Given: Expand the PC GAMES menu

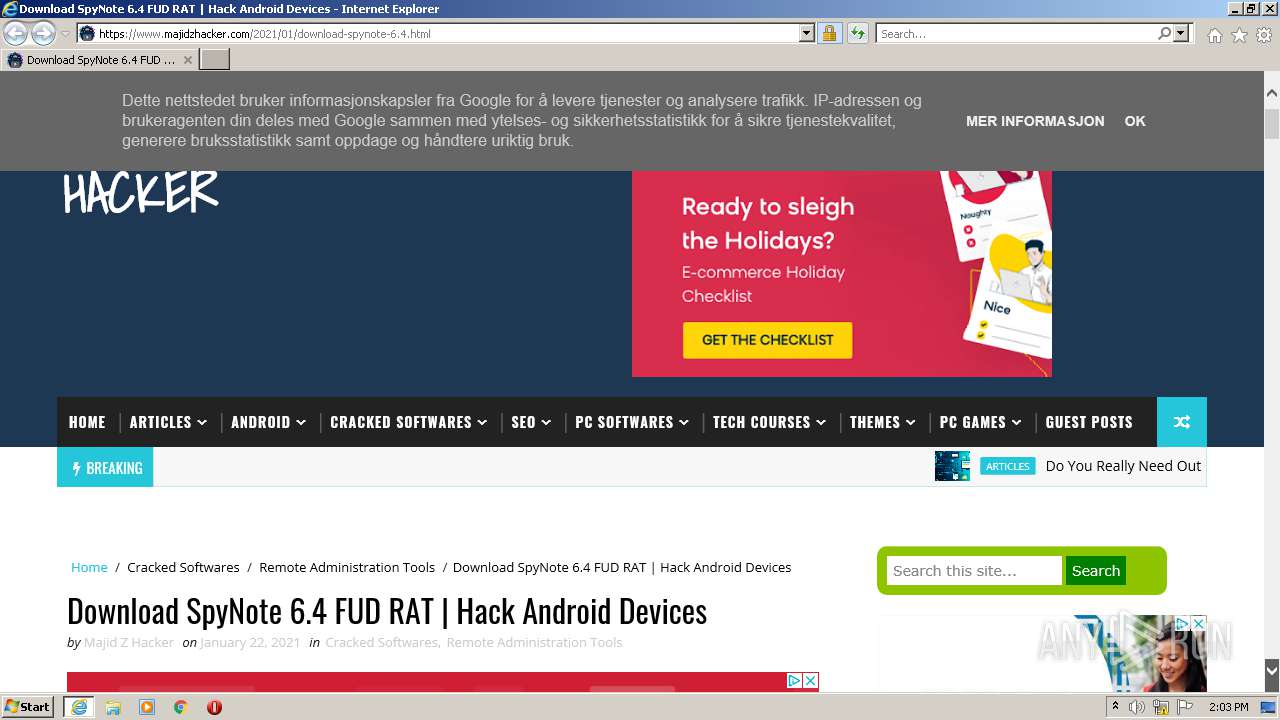Looking at the screenshot, I should (980, 422).
